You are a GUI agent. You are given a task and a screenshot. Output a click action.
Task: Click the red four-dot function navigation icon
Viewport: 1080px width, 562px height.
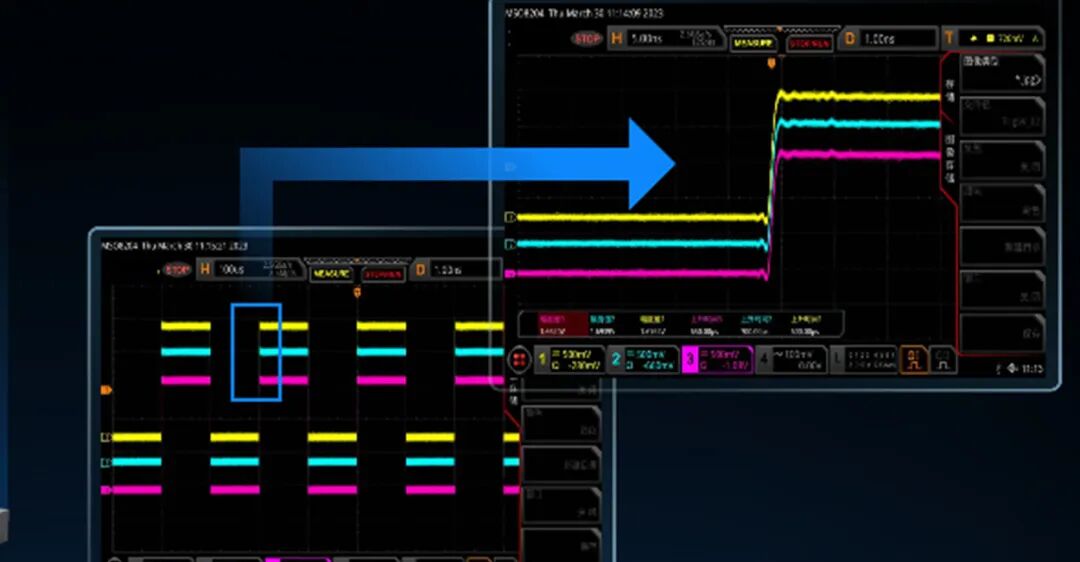[520, 359]
